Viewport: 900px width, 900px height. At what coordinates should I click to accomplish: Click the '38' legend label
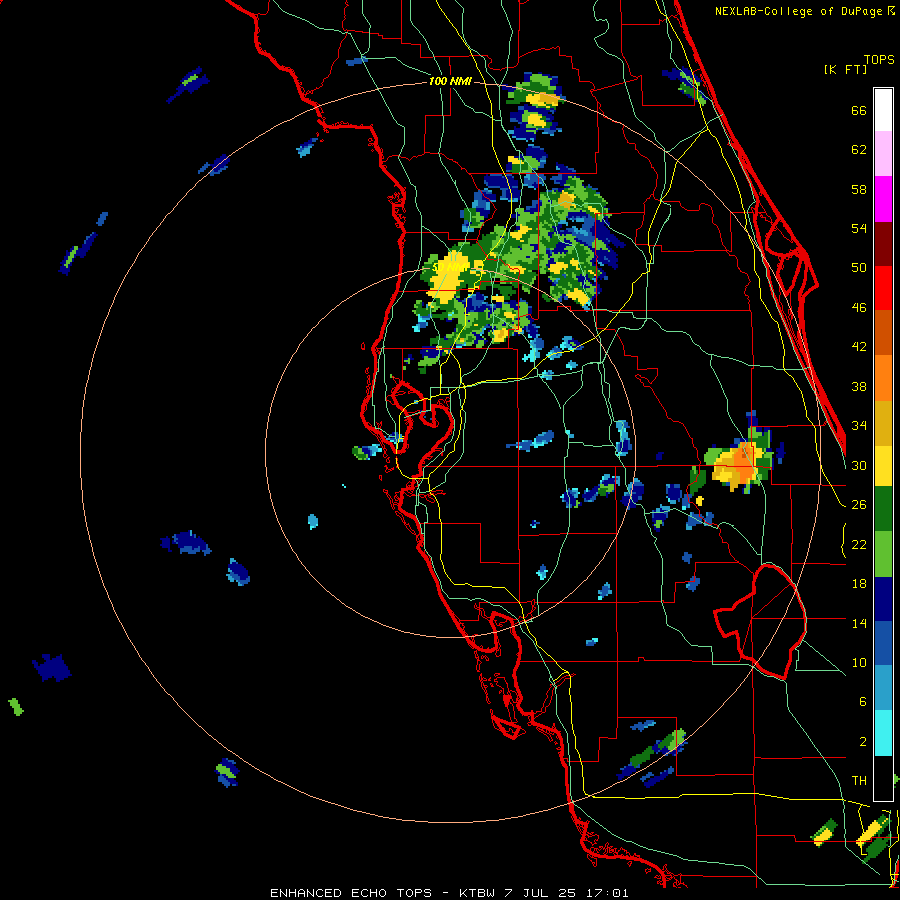tap(859, 386)
